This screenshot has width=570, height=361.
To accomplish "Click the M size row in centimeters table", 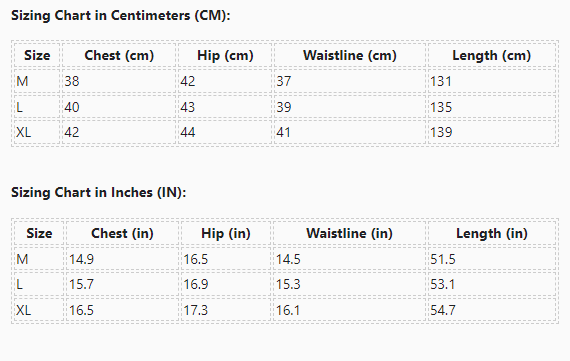I will click(285, 81).
